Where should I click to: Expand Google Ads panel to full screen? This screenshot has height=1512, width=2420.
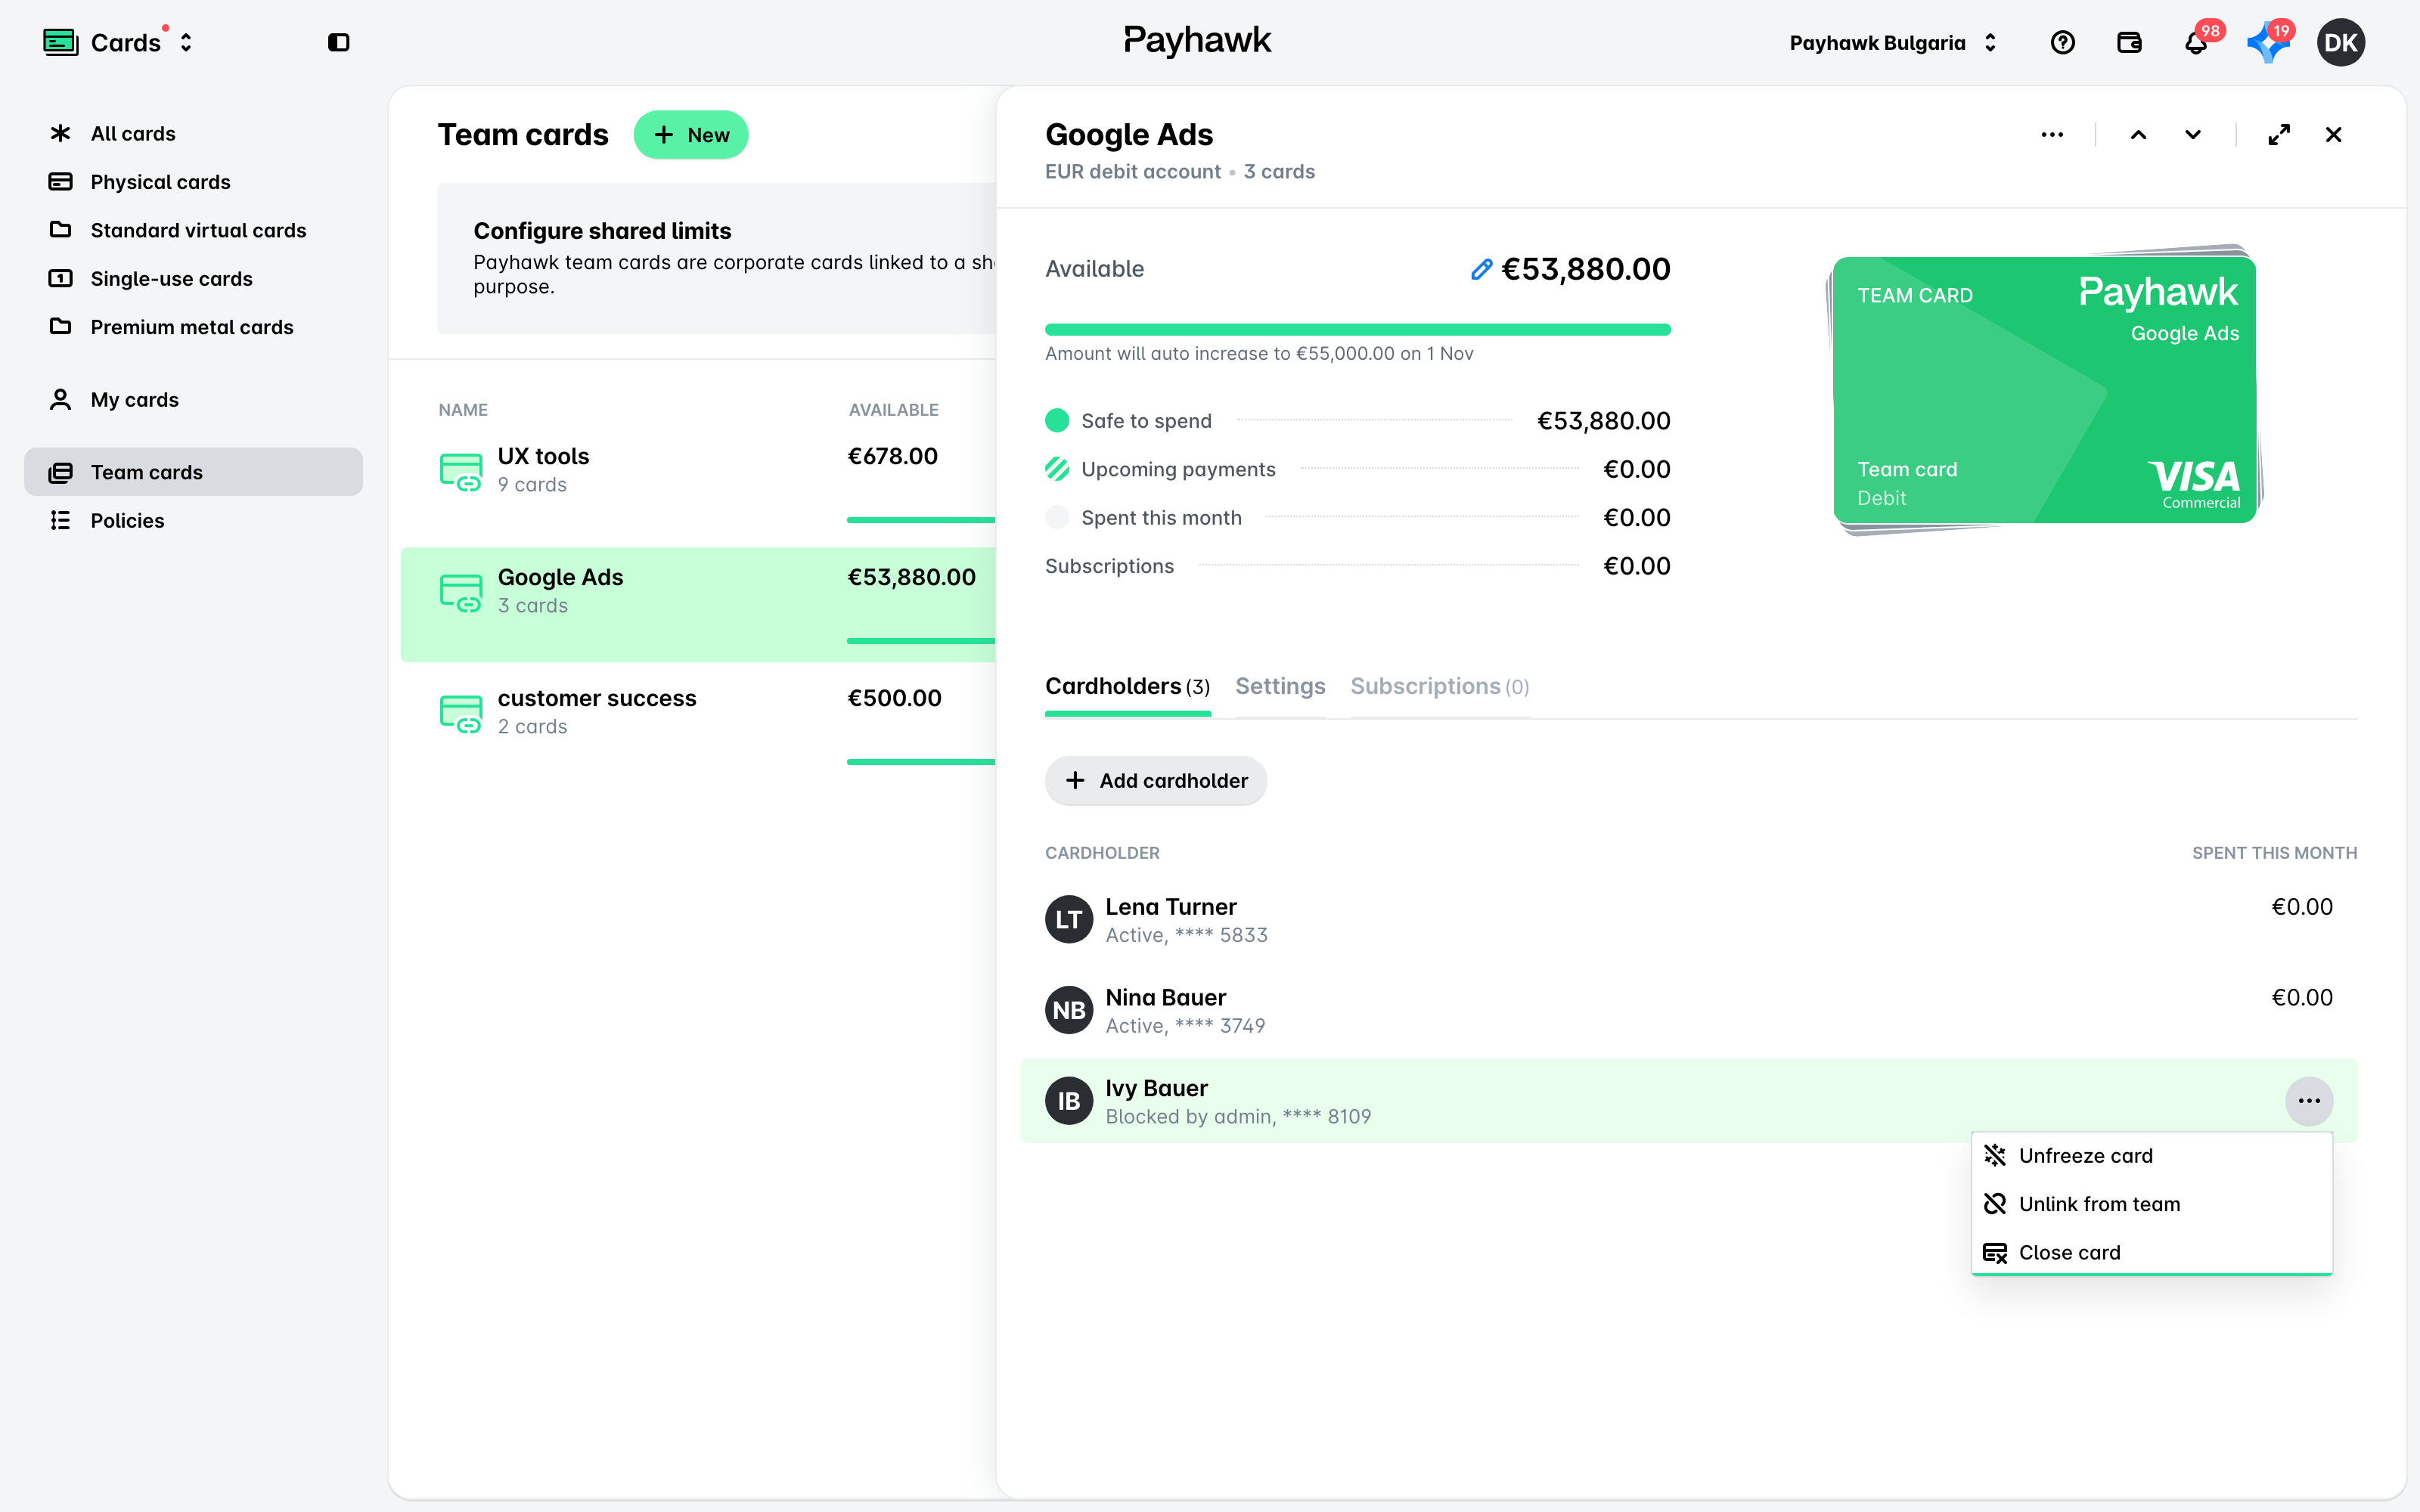tap(2279, 135)
